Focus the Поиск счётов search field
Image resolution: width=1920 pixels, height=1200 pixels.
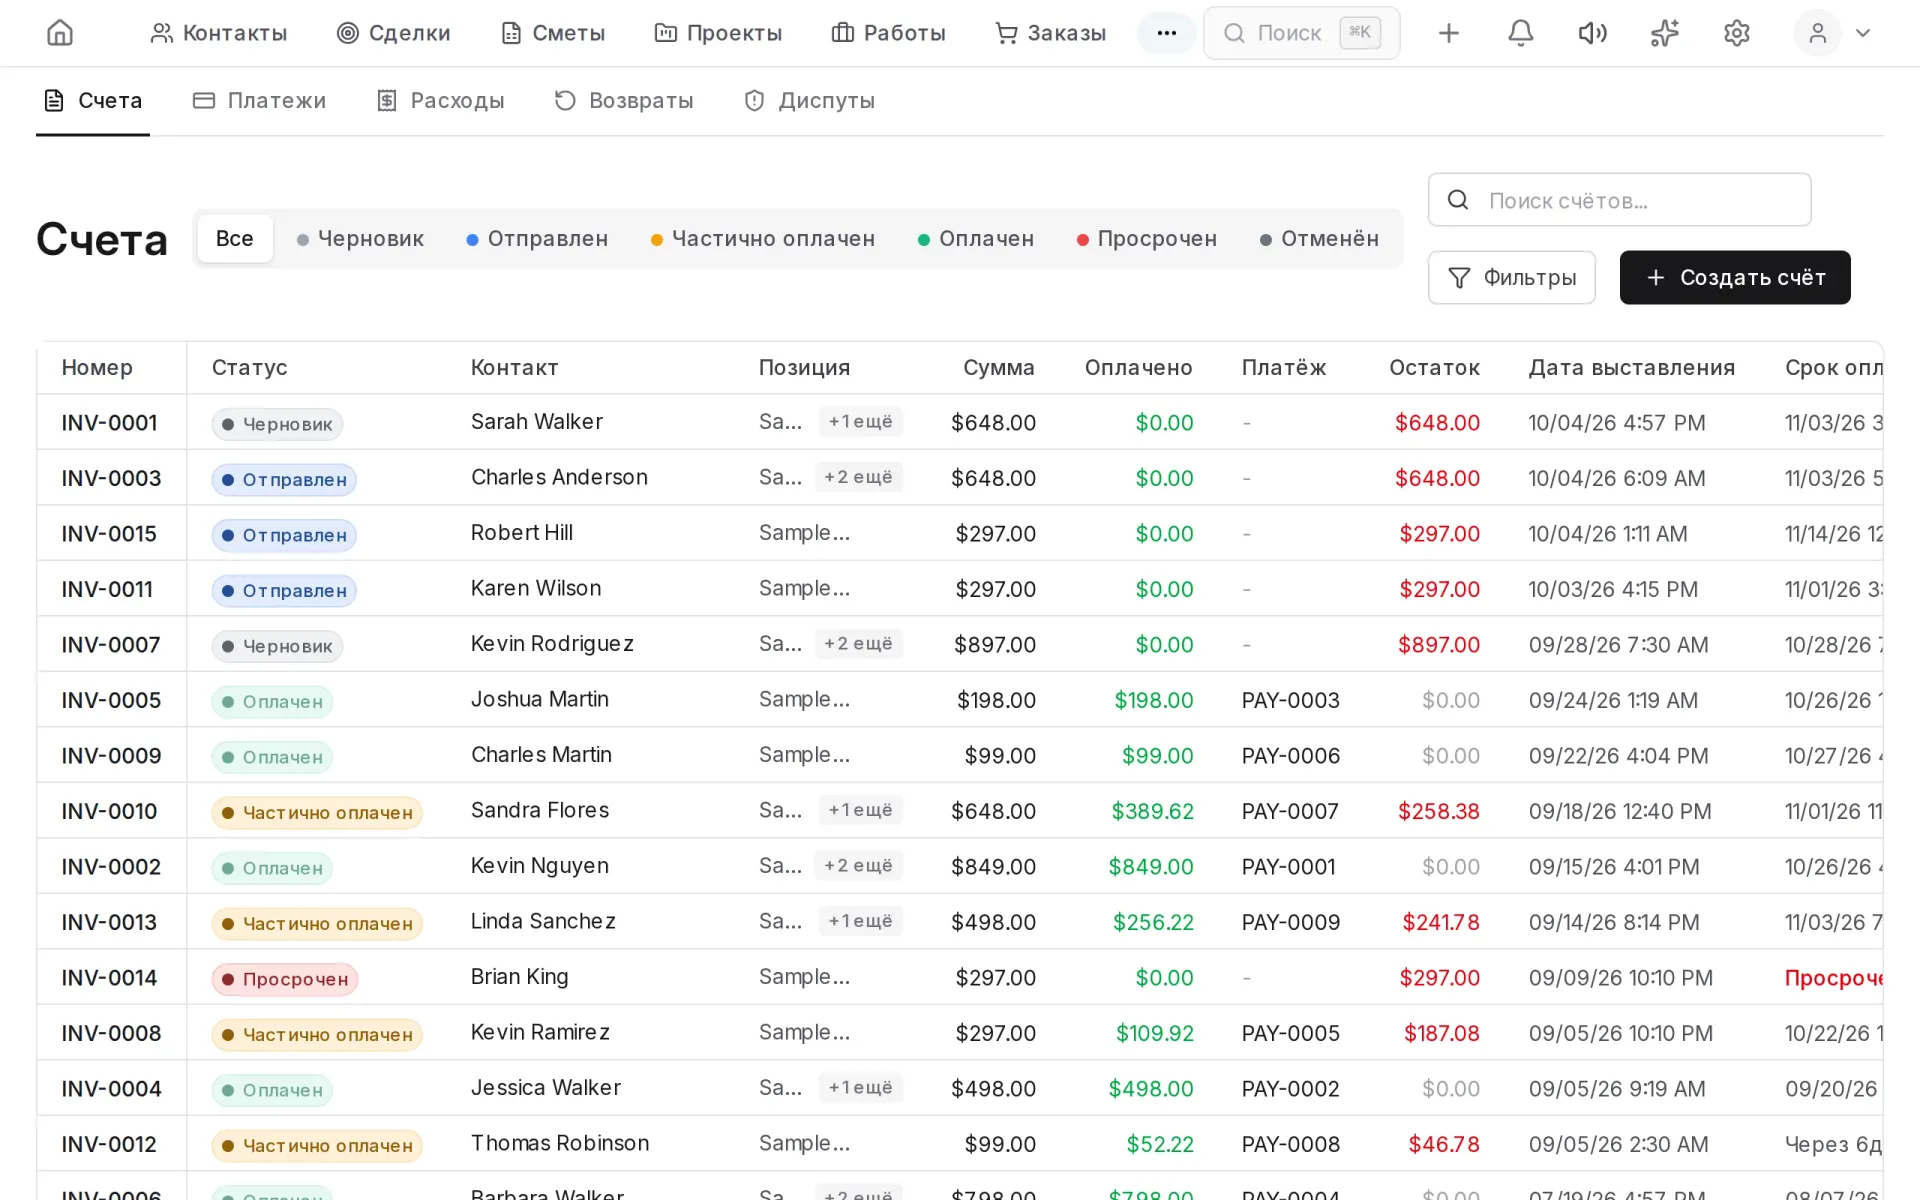pos(1619,200)
